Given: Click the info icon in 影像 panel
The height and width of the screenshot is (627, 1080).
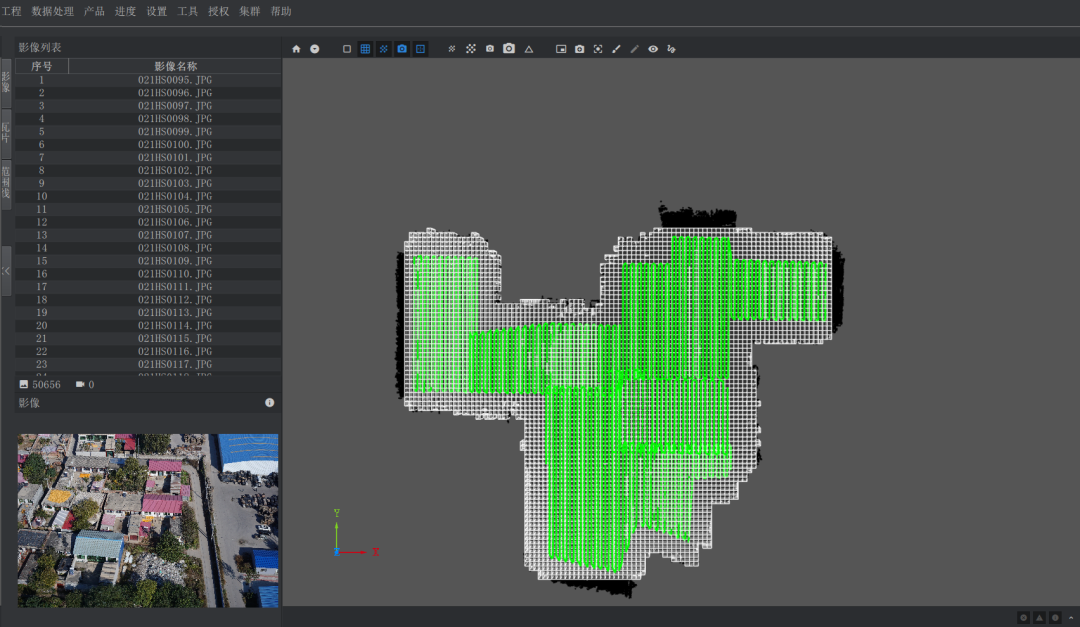Looking at the screenshot, I should coord(269,402).
